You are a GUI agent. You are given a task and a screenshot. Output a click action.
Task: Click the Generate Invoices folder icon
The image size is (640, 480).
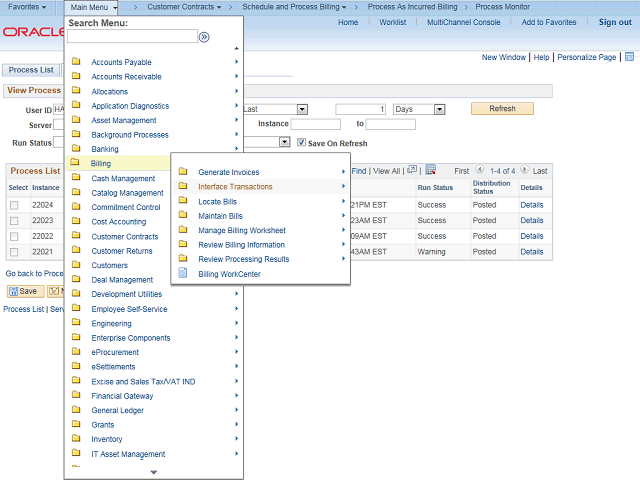tap(183, 172)
